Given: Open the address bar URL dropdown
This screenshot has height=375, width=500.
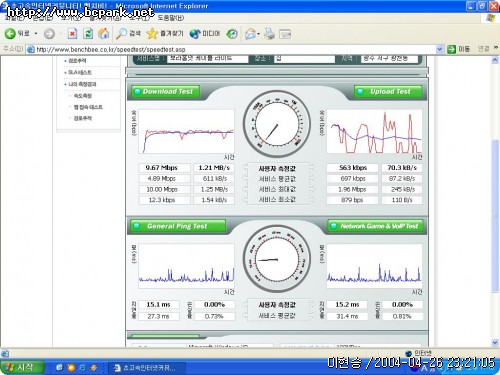Looking at the screenshot, I should 440,49.
